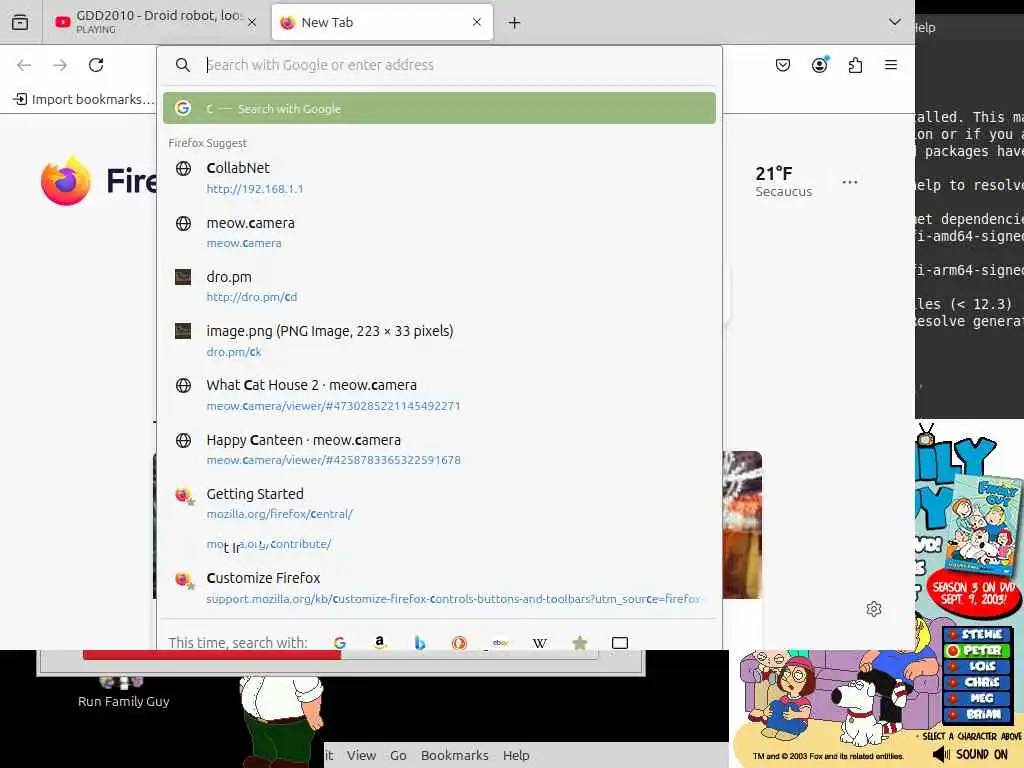Expand the List all tabs chevron

click(895, 22)
